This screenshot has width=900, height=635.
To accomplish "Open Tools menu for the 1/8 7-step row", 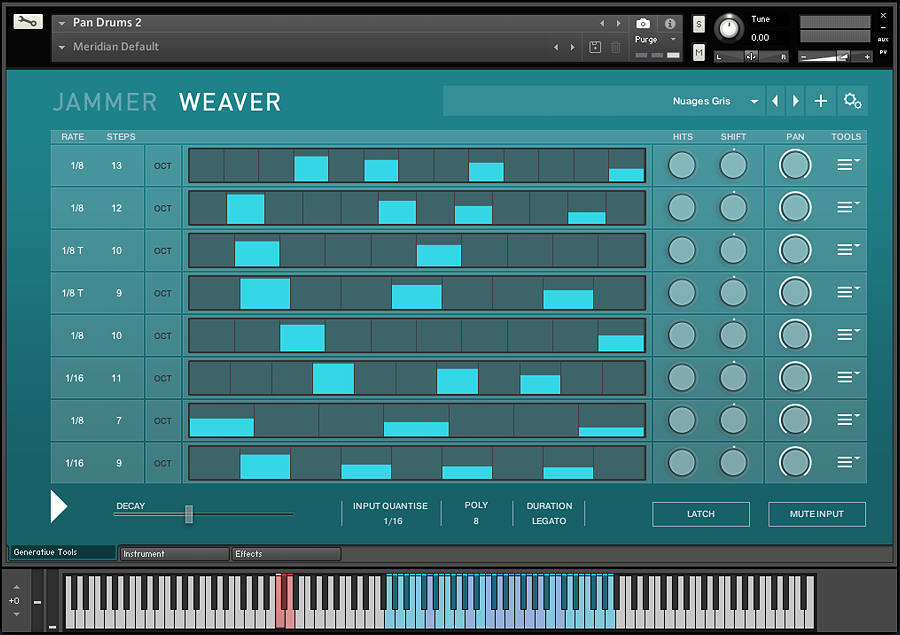I will pos(847,420).
